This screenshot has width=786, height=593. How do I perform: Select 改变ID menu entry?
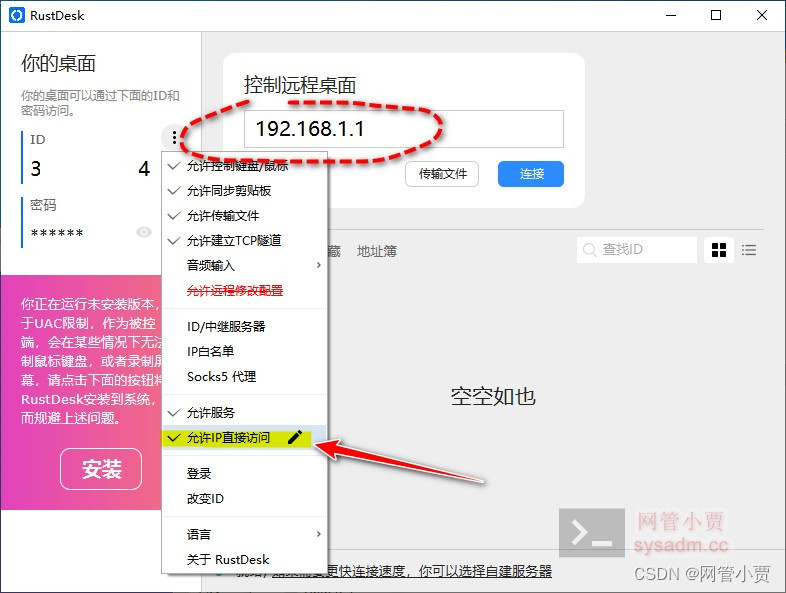[x=245, y=499]
